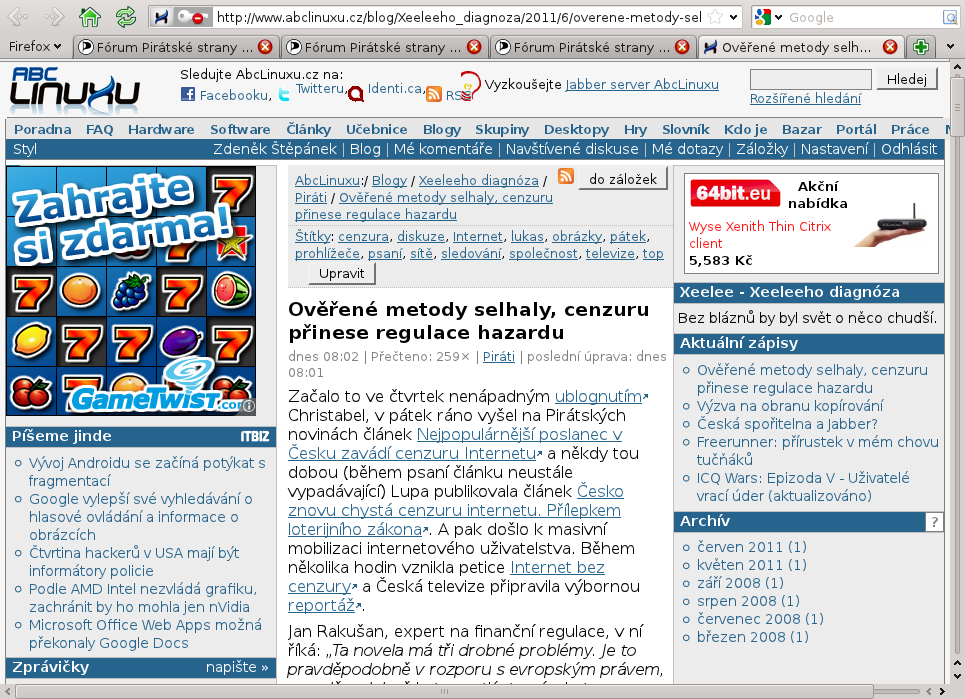Open the Wyse Xenith Thin Citrix client link
Image resolution: width=965 pixels, height=699 pixels.
(760, 234)
